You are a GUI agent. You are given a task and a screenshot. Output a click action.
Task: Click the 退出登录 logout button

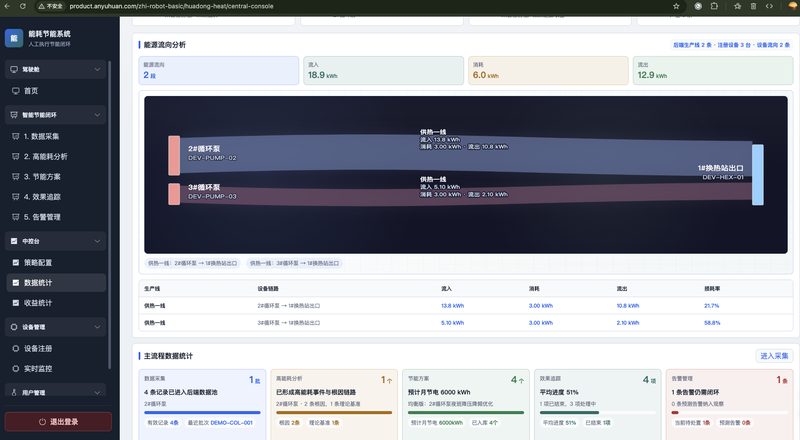tap(58, 422)
